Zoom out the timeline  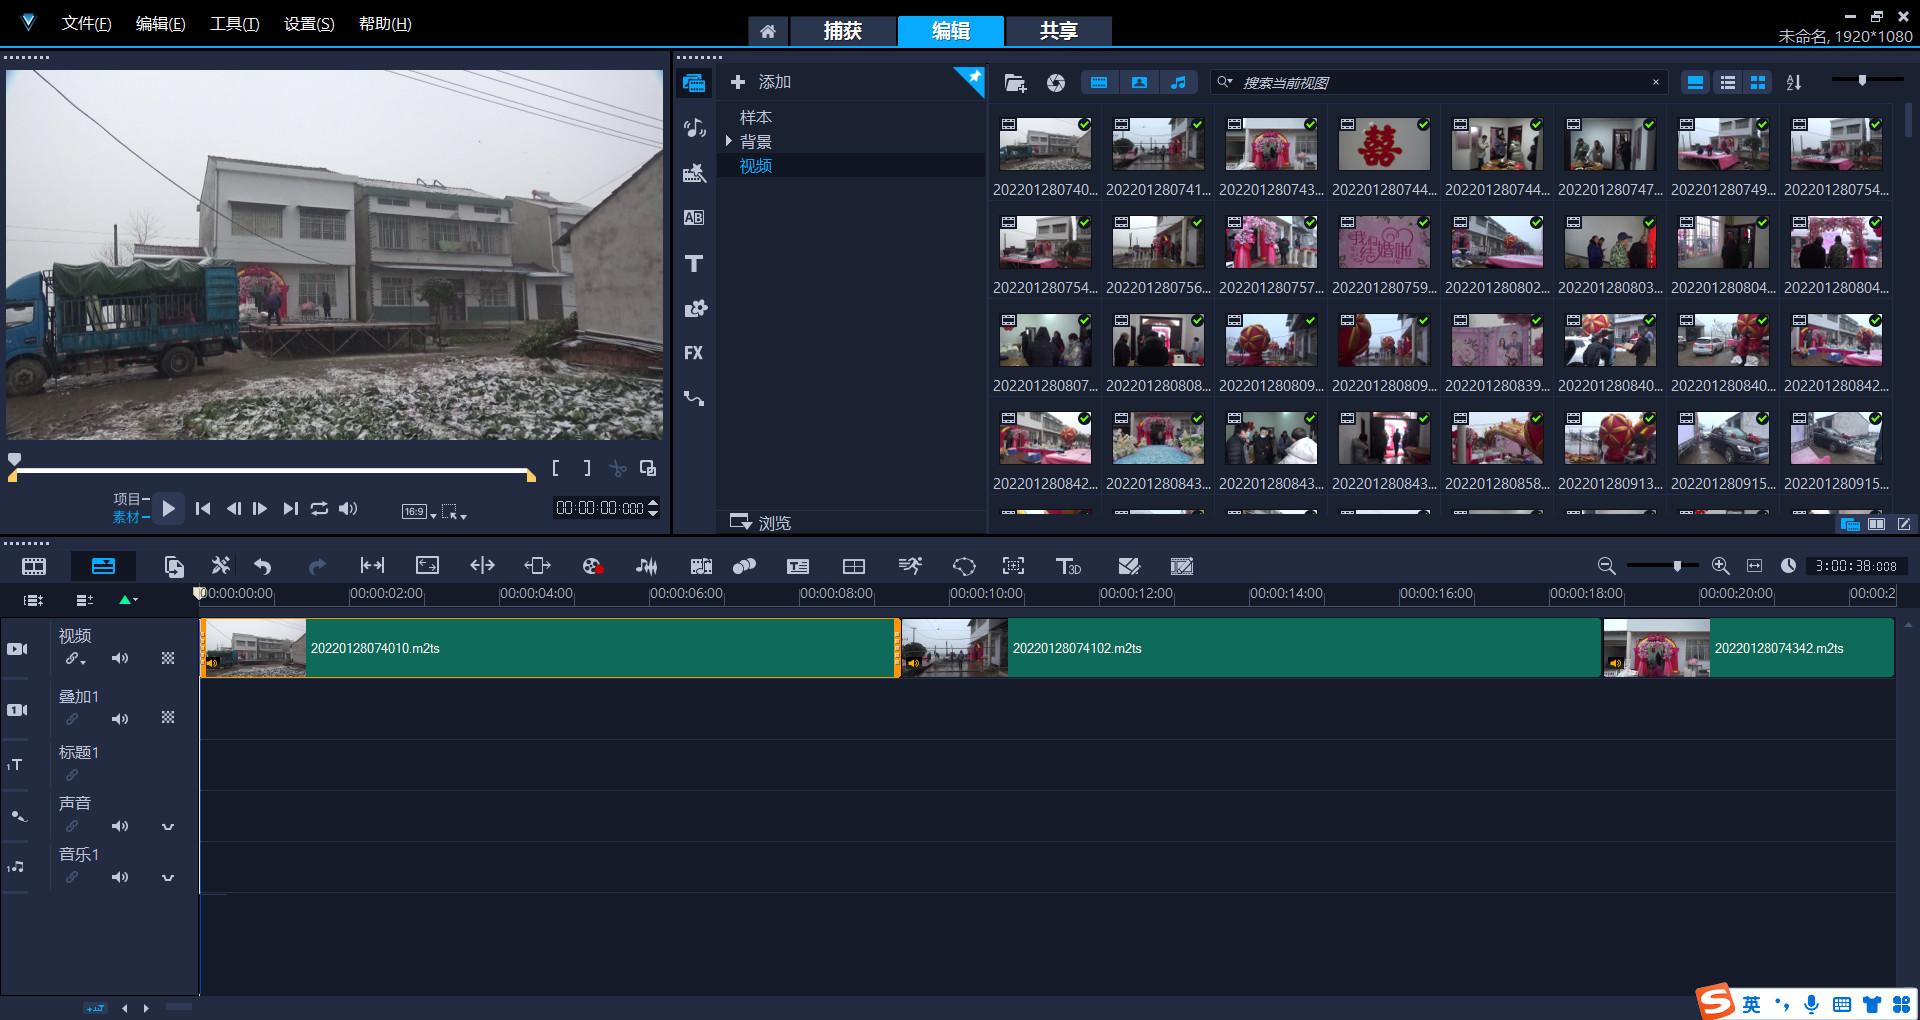1607,566
